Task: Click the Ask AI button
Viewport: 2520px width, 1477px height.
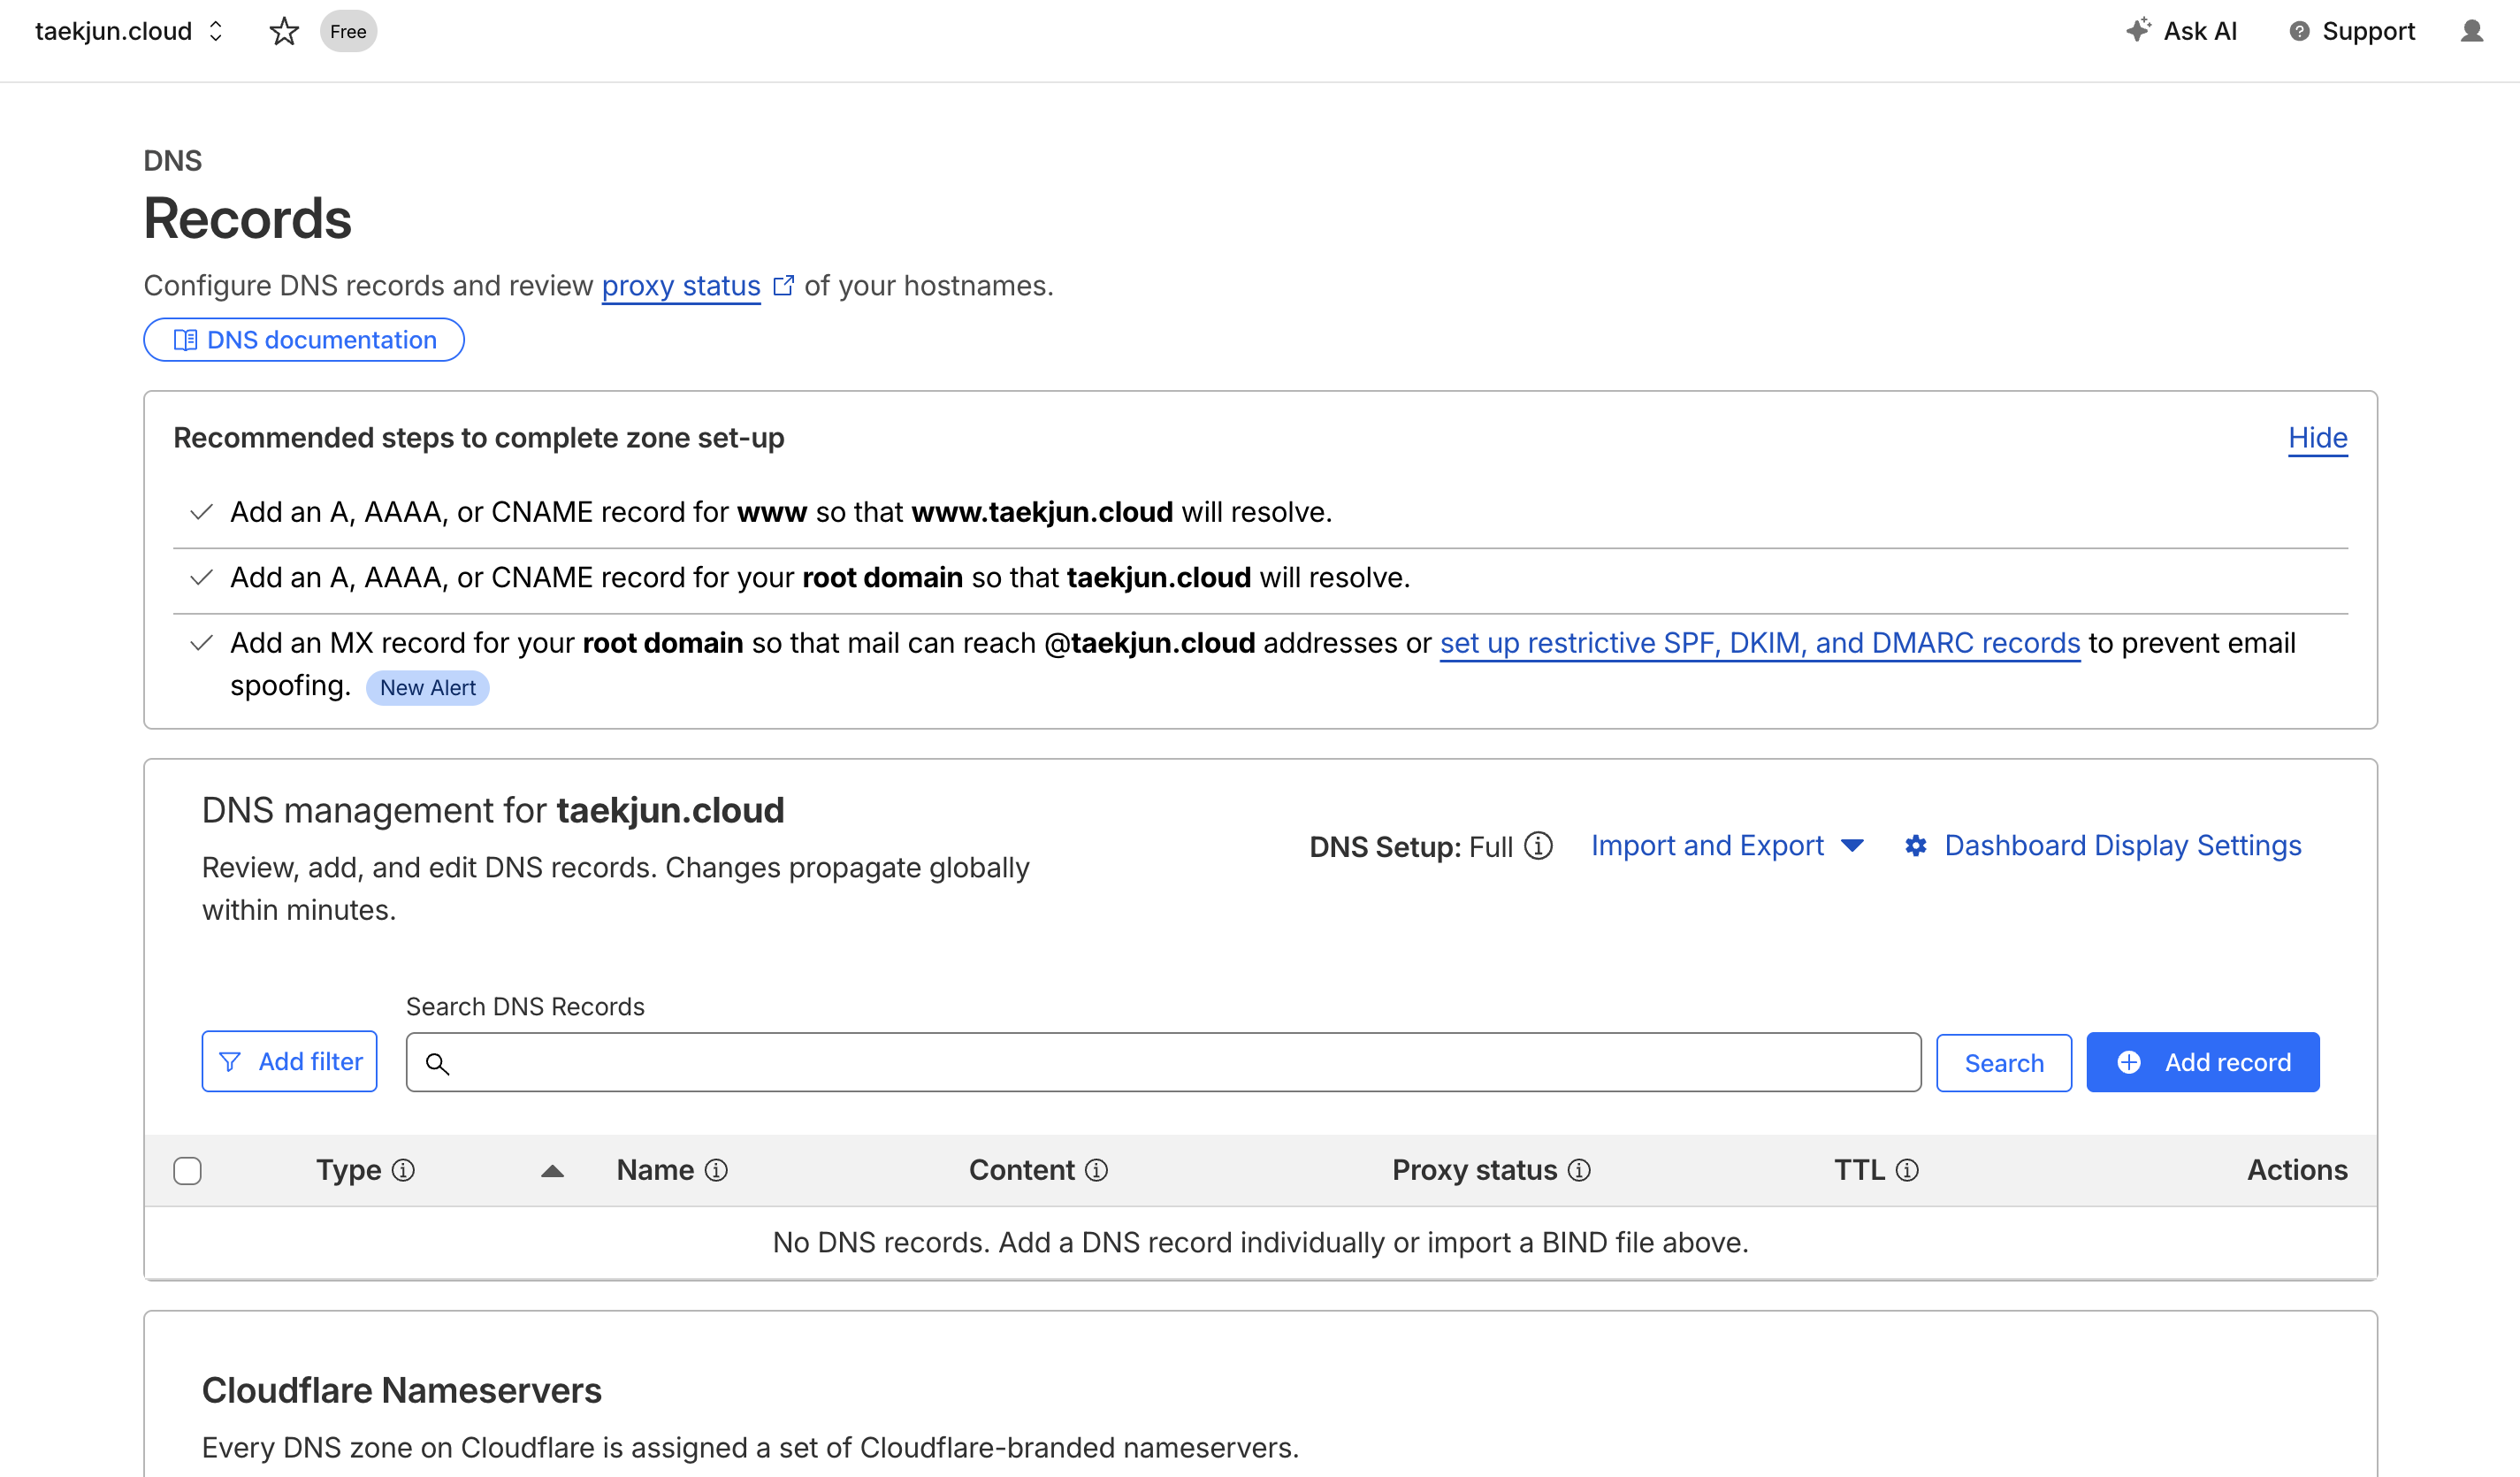Action: point(2181,31)
